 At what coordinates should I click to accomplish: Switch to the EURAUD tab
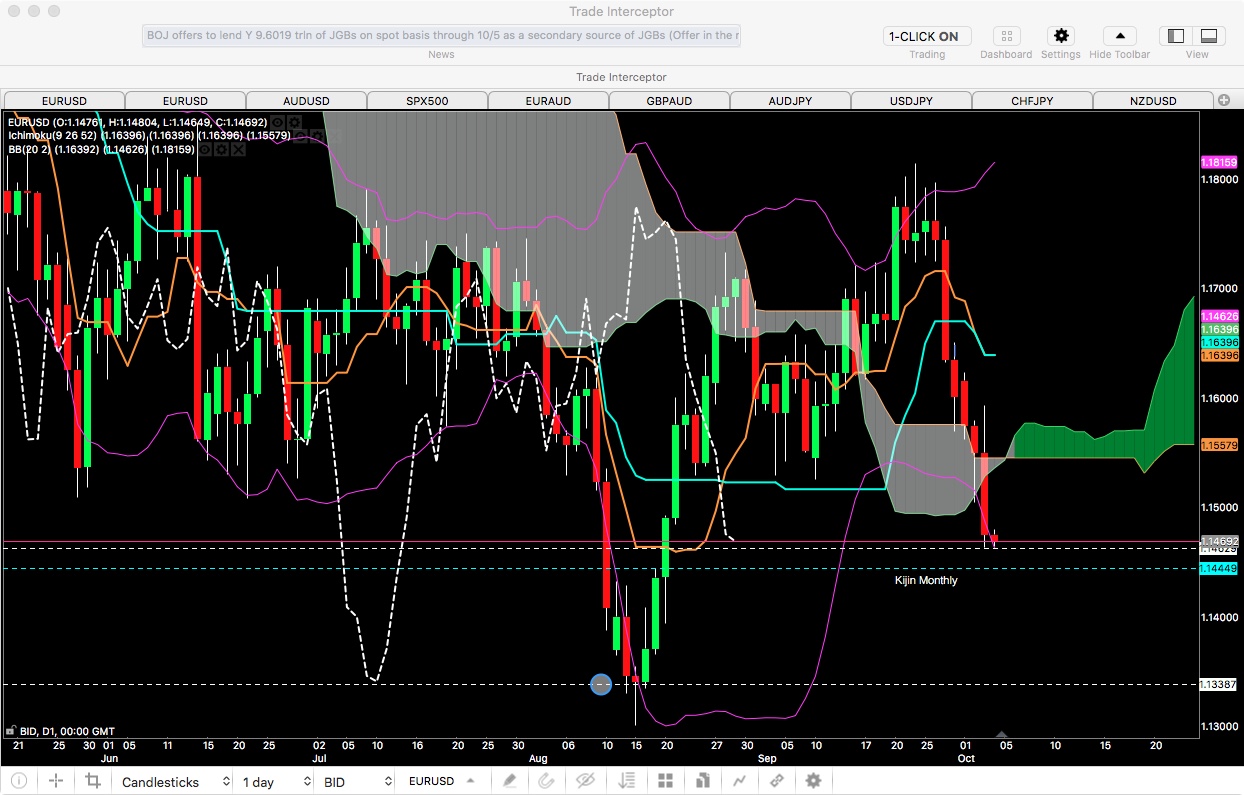548,101
